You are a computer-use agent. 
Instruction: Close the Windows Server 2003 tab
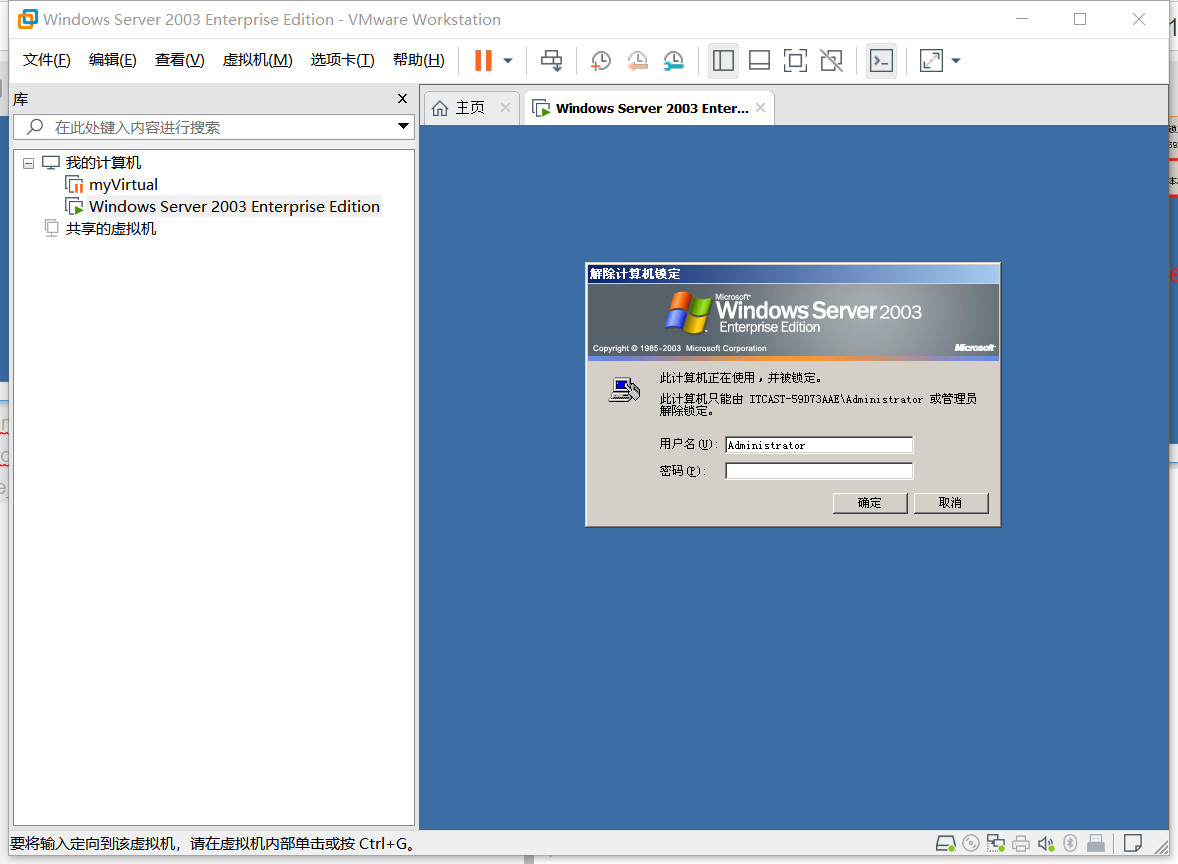coord(761,107)
